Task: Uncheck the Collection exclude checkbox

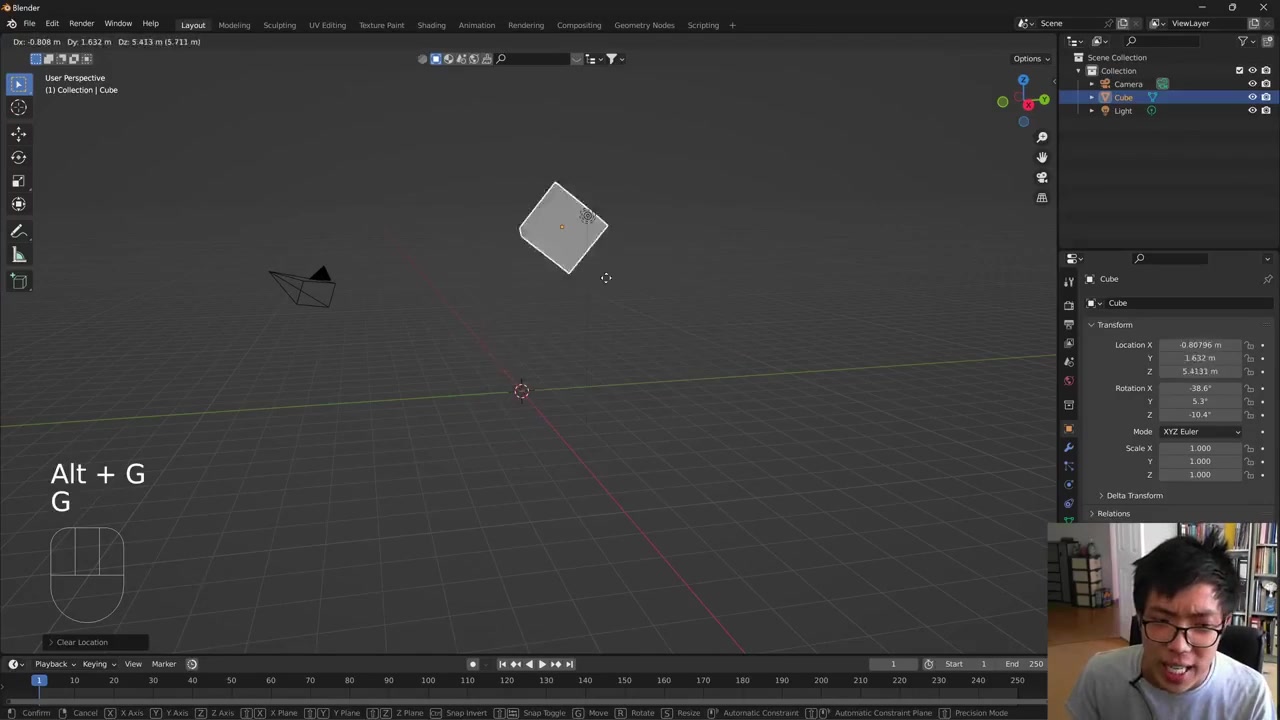Action: click(1239, 71)
